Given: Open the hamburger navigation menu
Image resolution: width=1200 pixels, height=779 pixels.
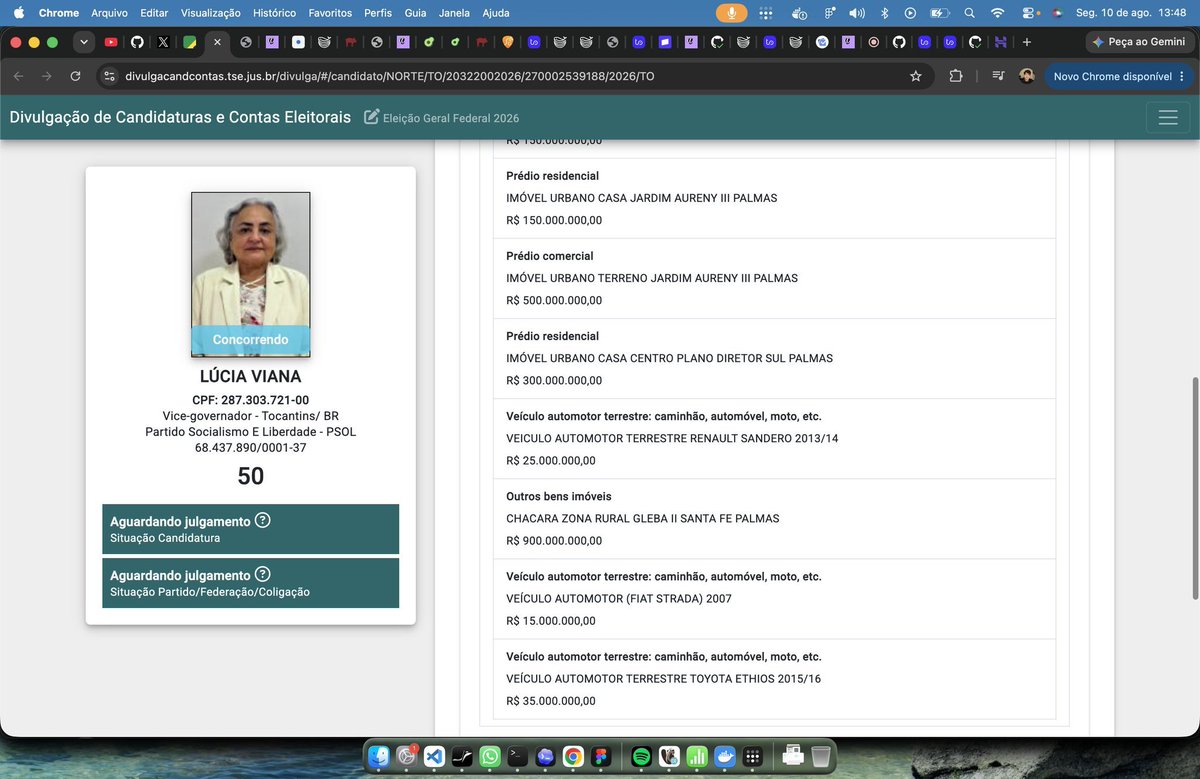Looking at the screenshot, I should coord(1167,117).
